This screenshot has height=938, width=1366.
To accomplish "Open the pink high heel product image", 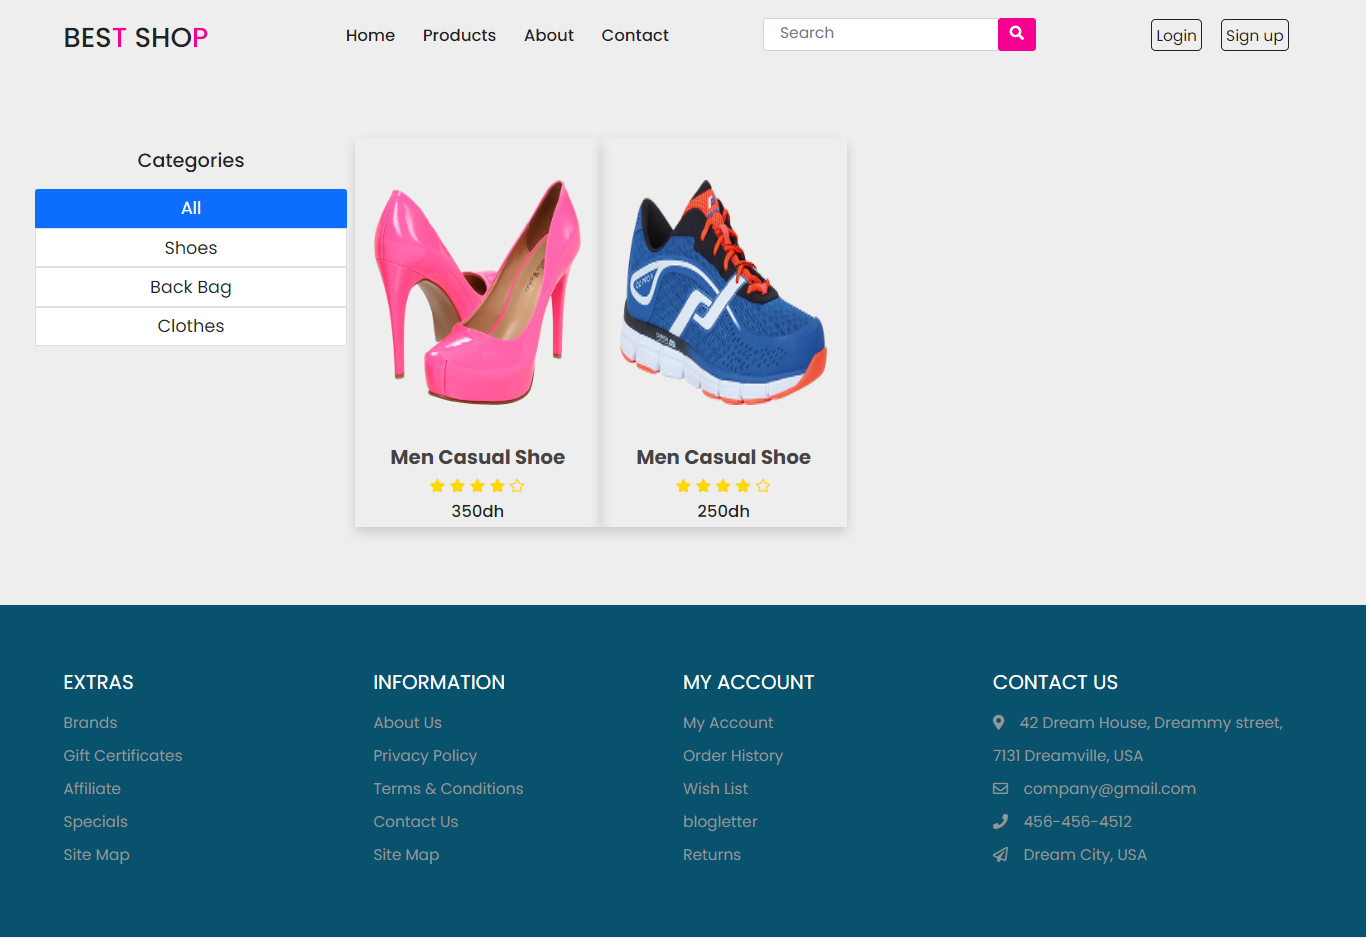I will tap(478, 292).
